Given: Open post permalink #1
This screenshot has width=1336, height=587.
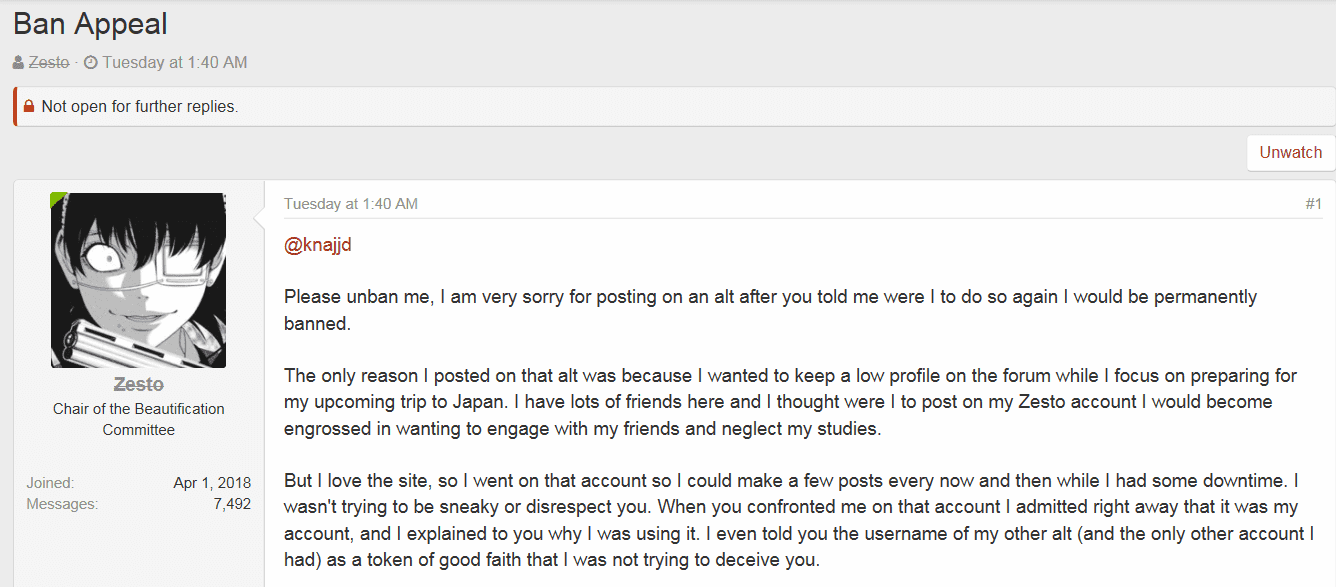Looking at the screenshot, I should tap(1313, 204).
